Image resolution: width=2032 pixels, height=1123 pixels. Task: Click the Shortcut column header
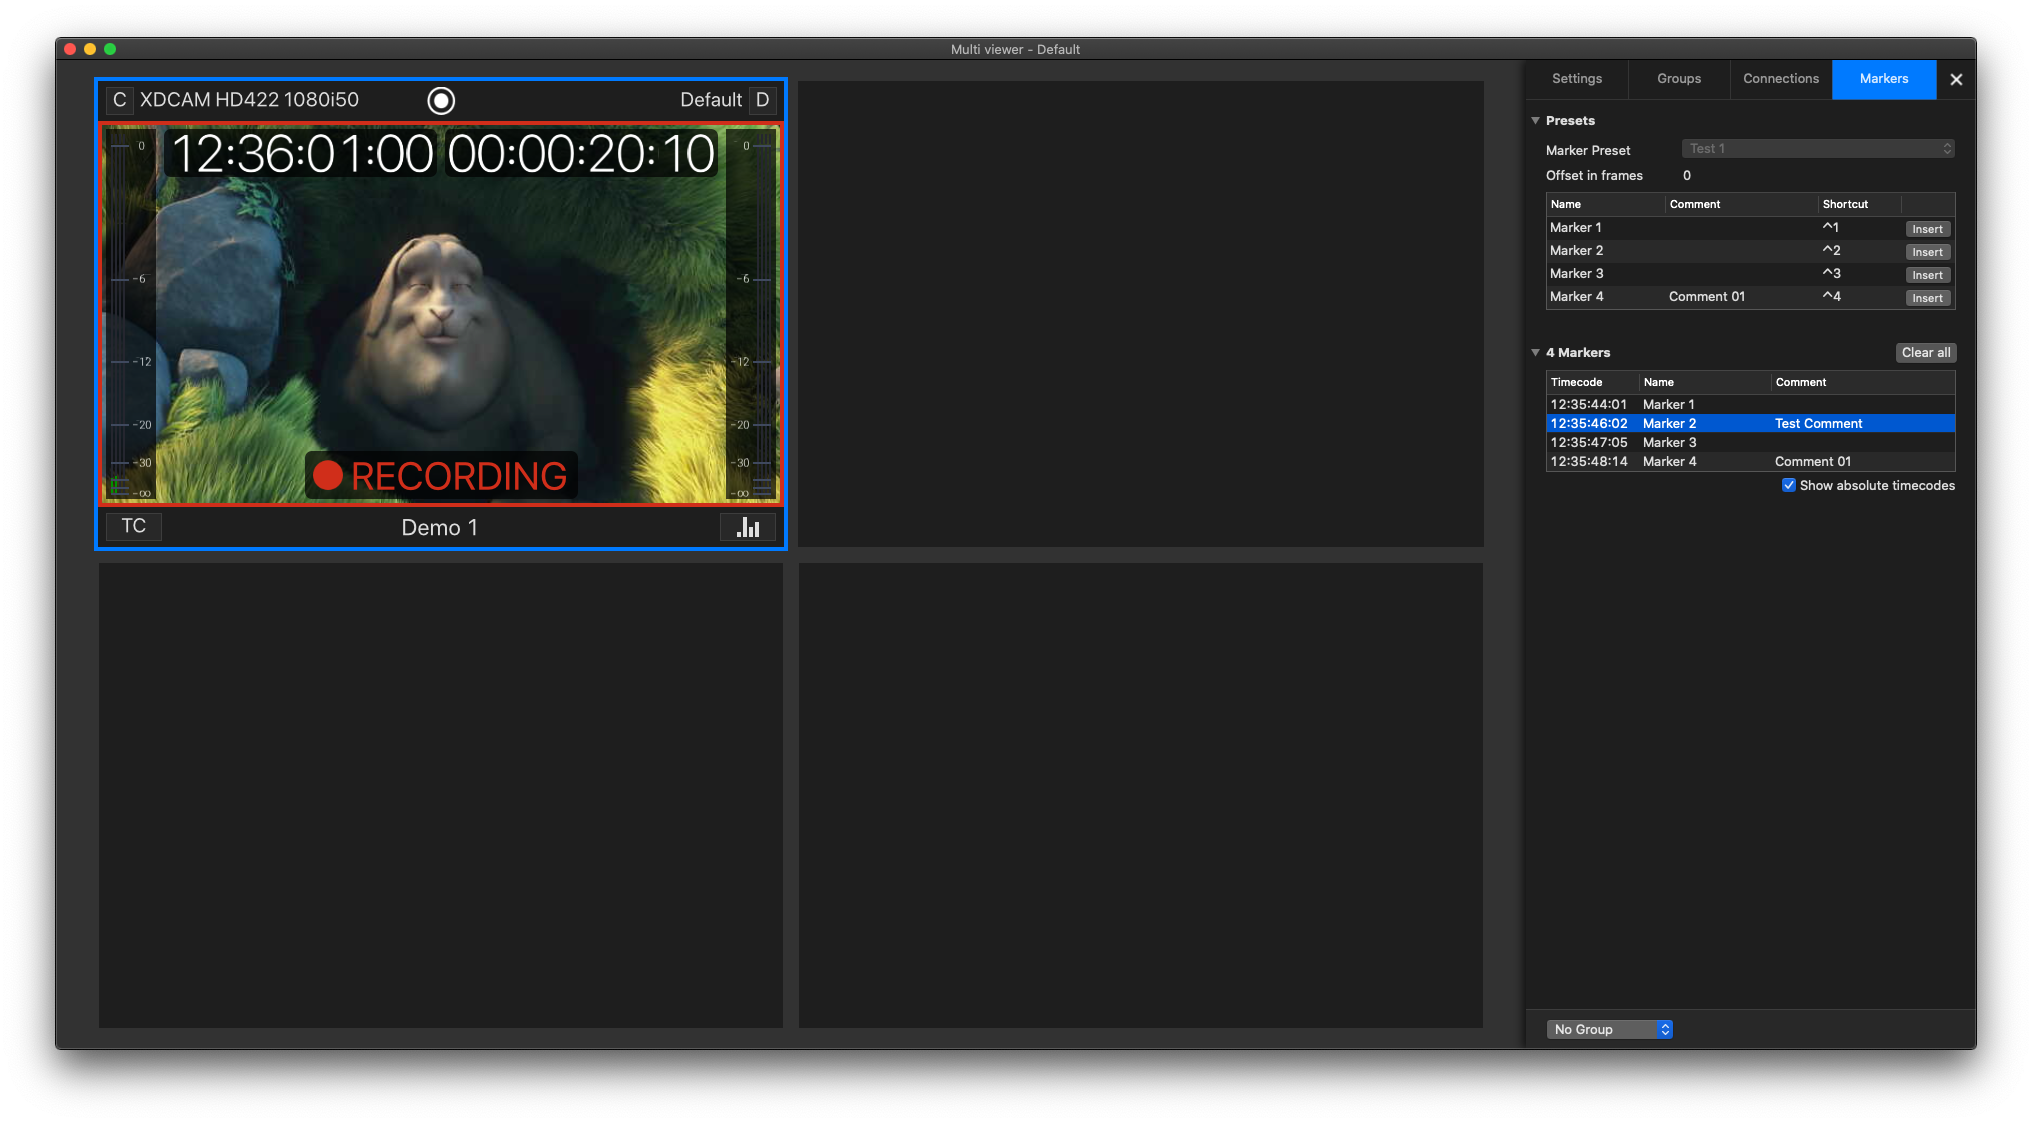click(x=1859, y=204)
